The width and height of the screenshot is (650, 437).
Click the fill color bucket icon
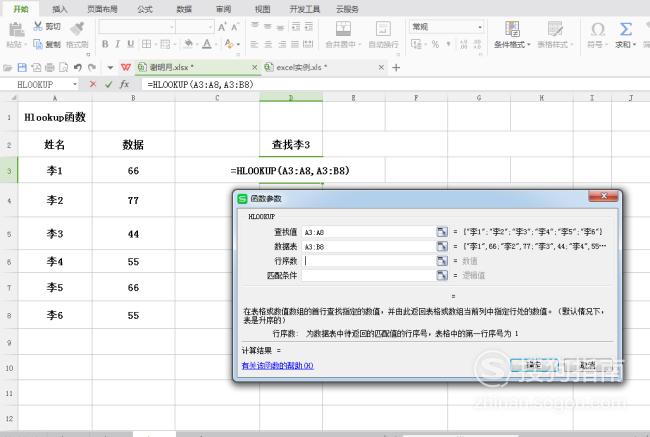click(x=189, y=44)
